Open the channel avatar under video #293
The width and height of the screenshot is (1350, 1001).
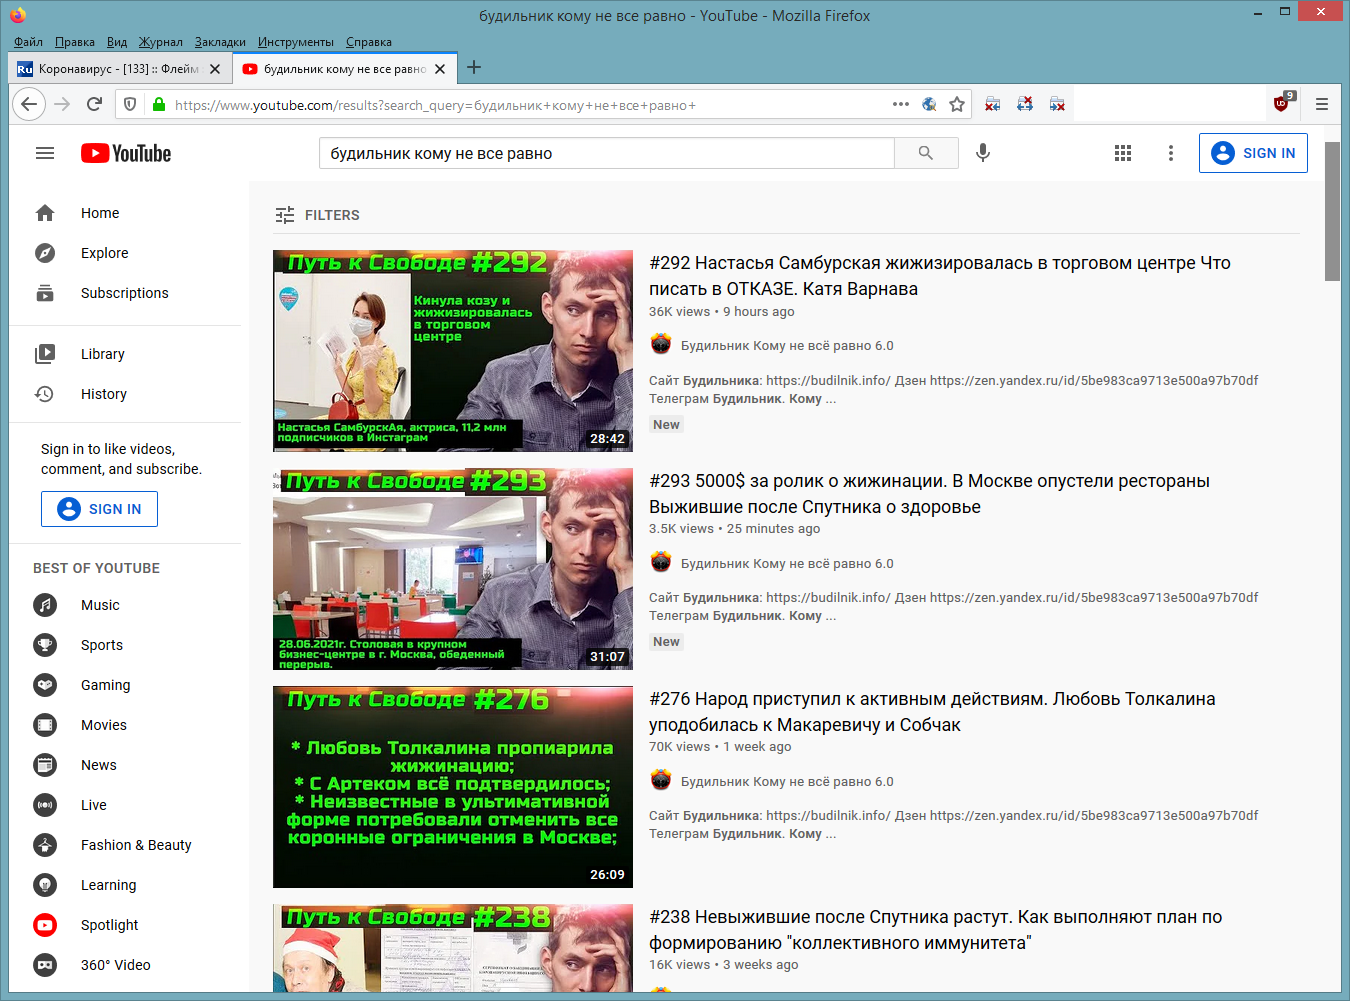pos(661,562)
